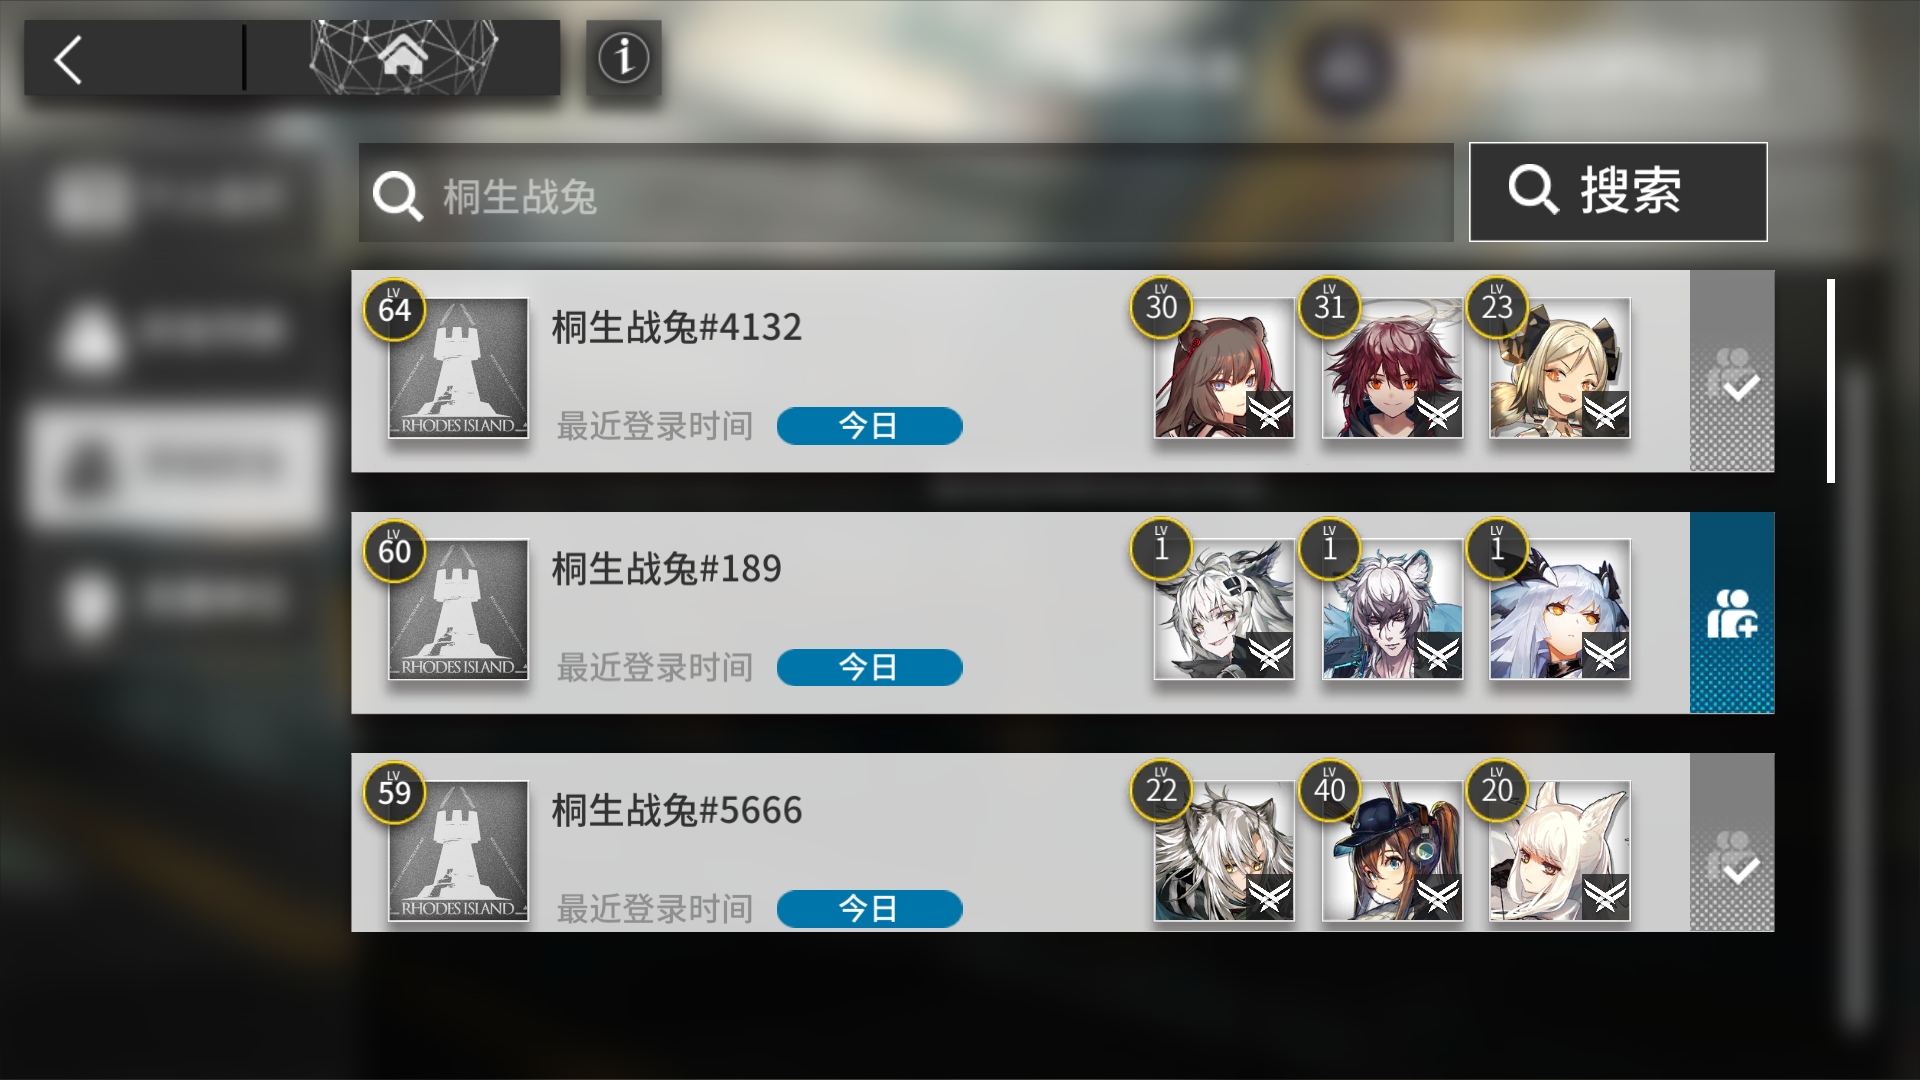Open Rhodes Island avatar of 桐生战兔#5666
The height and width of the screenshot is (1080, 1920).
(458, 851)
